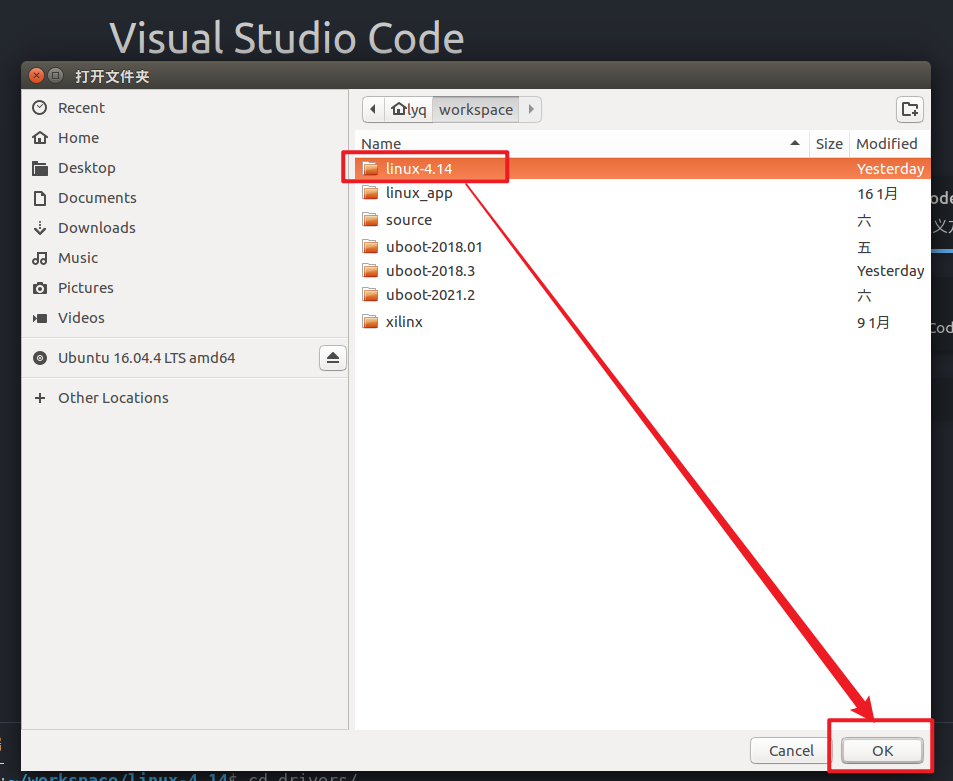
Task: Go to Home in the sidebar
Action: (x=185, y=138)
